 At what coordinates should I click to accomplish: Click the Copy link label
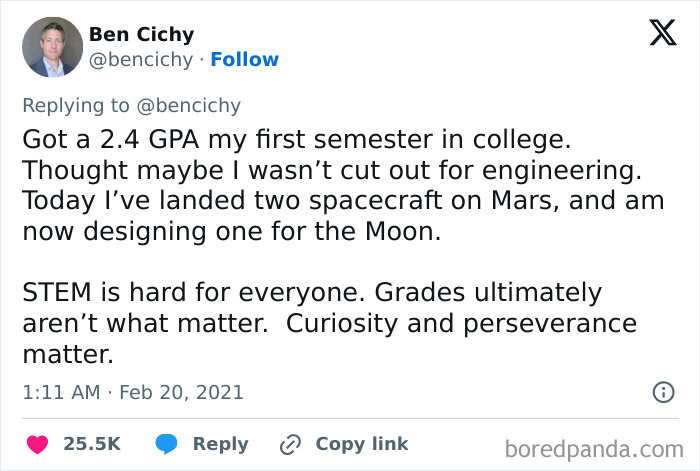(x=361, y=443)
